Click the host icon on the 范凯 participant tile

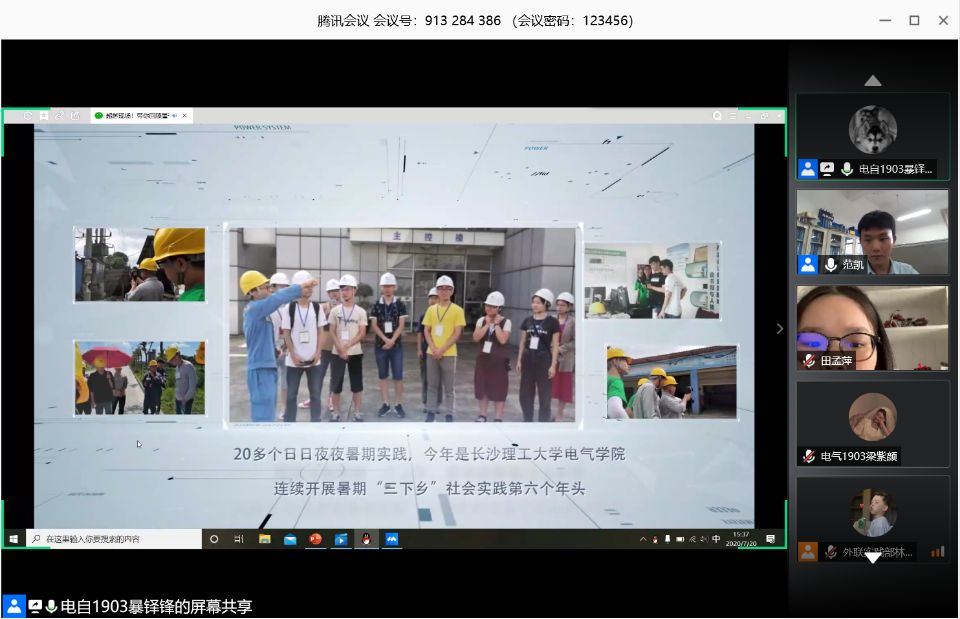[x=808, y=265]
